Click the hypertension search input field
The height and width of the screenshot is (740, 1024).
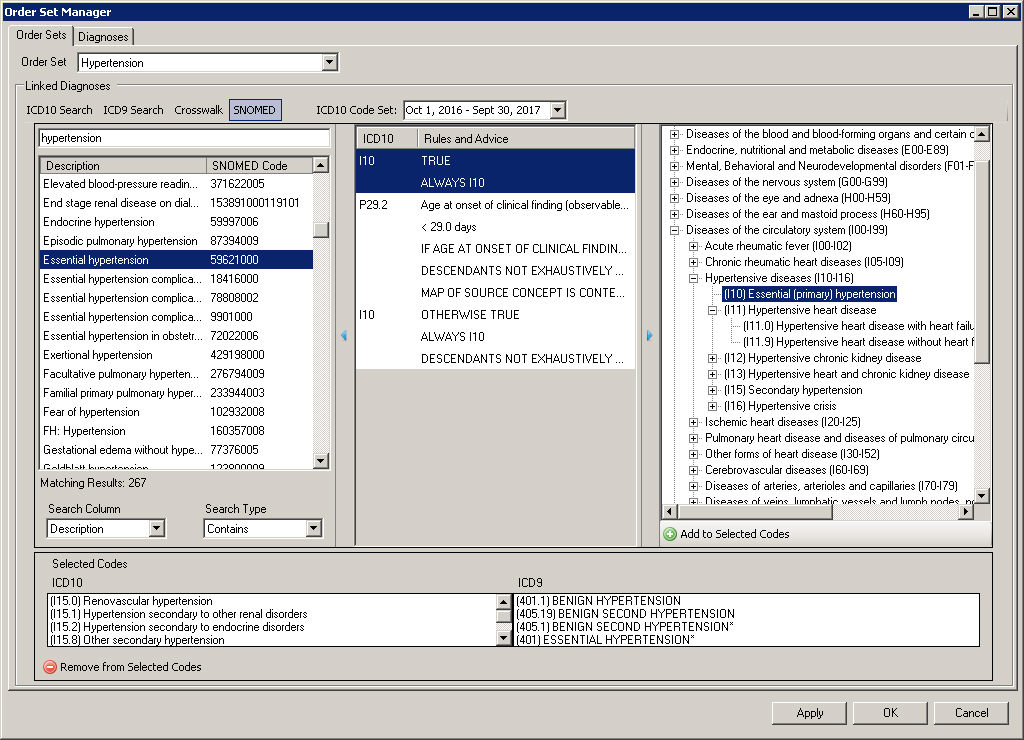click(184, 138)
